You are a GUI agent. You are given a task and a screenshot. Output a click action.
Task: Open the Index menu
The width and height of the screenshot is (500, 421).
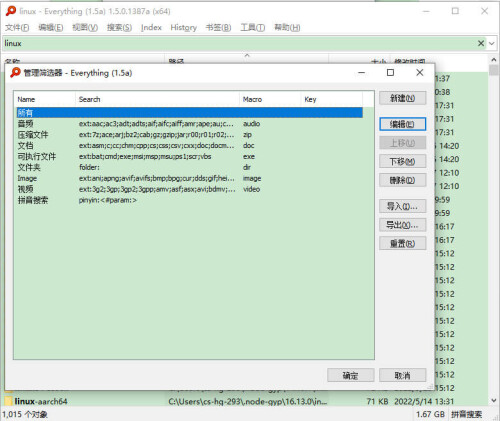(151, 27)
